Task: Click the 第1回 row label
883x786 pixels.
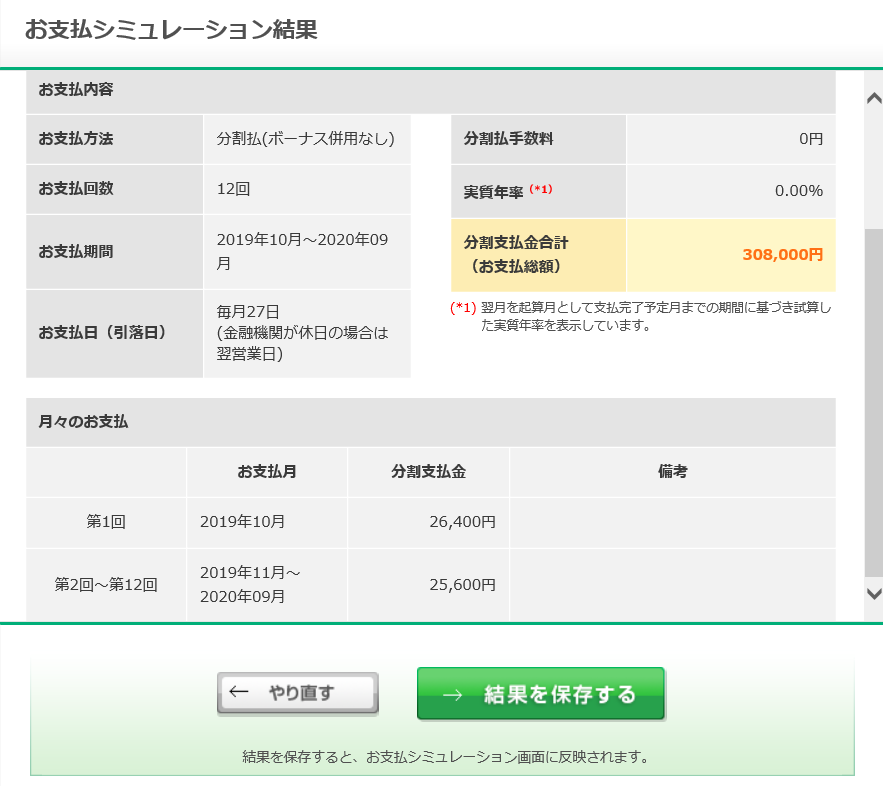Action: [x=106, y=522]
